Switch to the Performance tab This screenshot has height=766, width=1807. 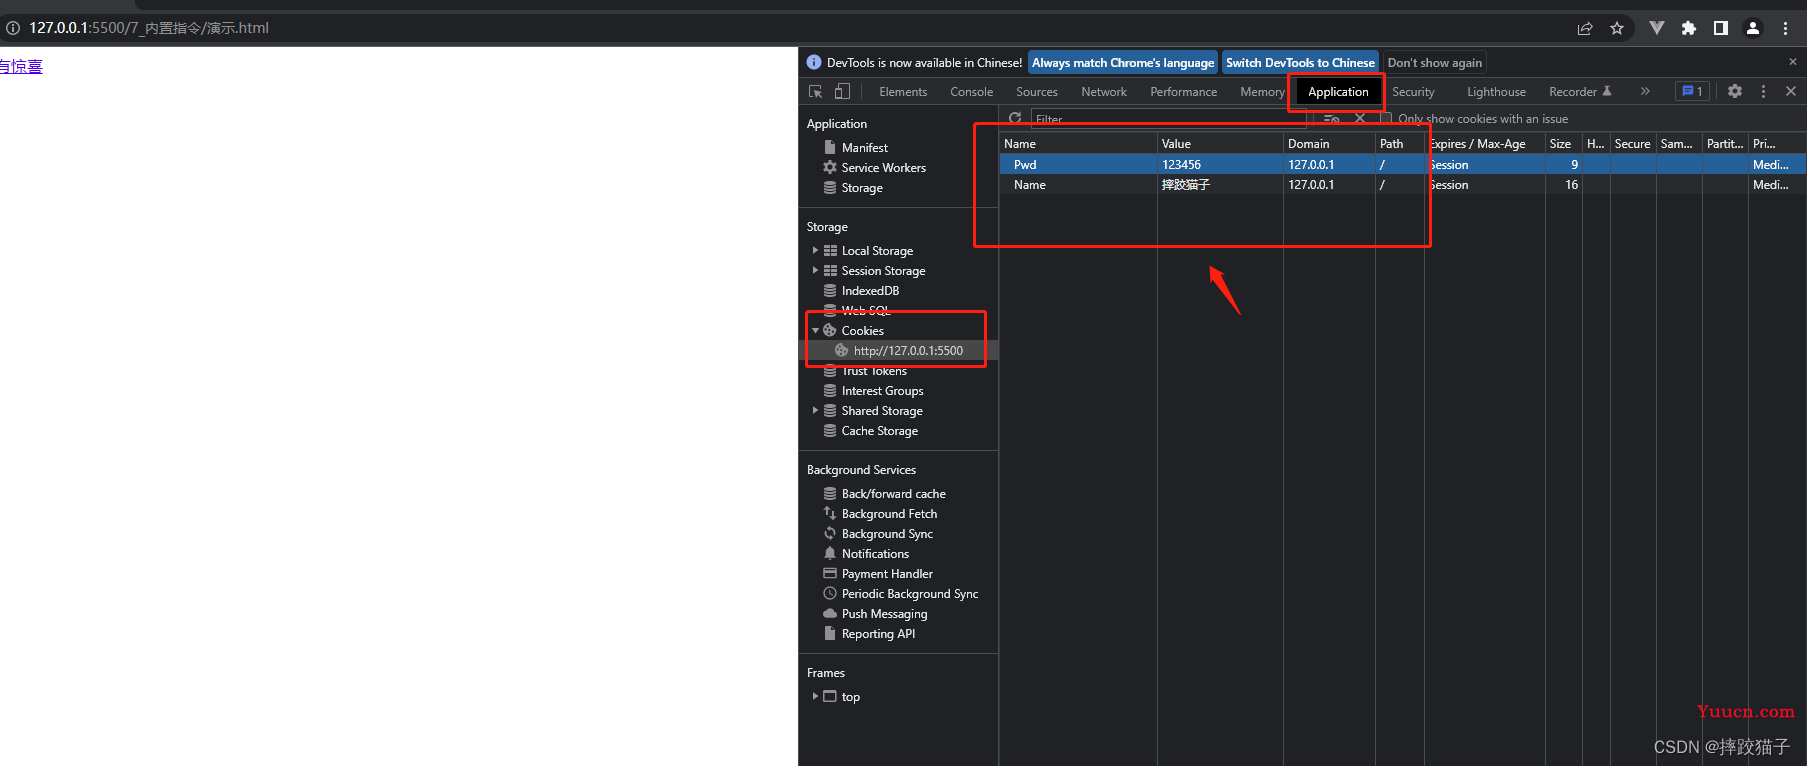pos(1184,91)
